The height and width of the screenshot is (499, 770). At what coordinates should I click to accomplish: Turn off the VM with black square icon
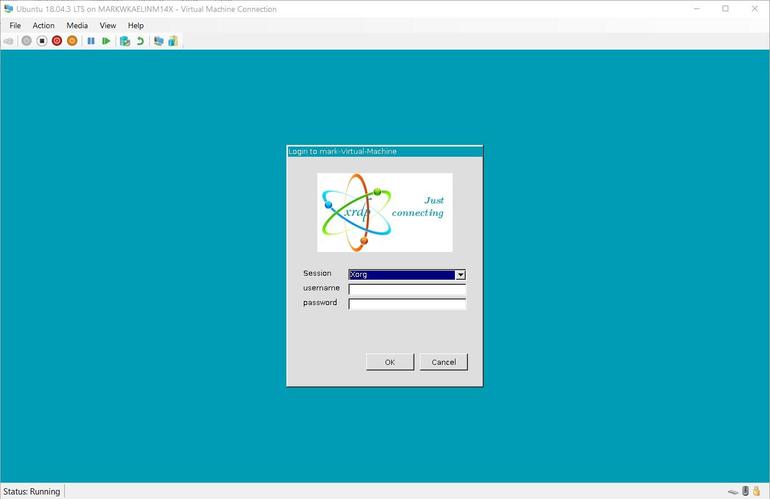42,41
